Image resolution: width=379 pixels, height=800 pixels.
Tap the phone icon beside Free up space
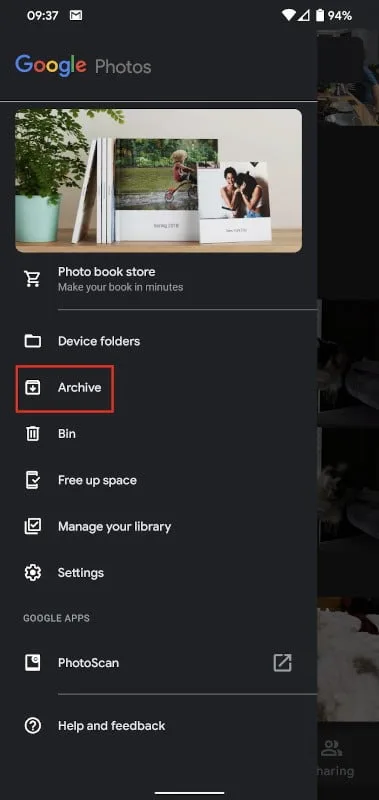pyautogui.click(x=33, y=480)
